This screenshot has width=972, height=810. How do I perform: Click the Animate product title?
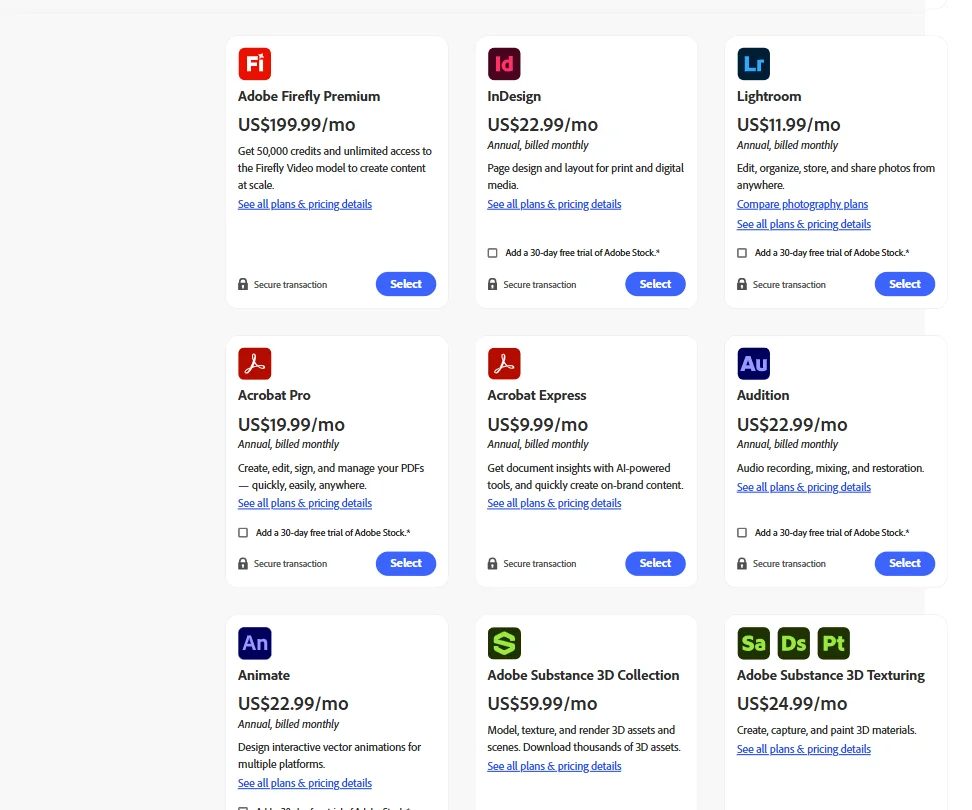pyautogui.click(x=264, y=675)
